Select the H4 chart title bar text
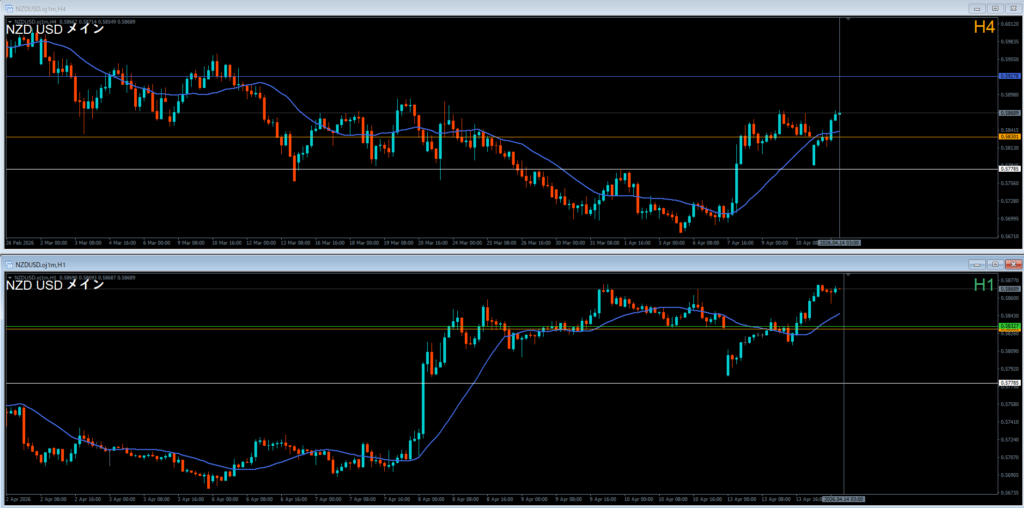 [x=38, y=8]
